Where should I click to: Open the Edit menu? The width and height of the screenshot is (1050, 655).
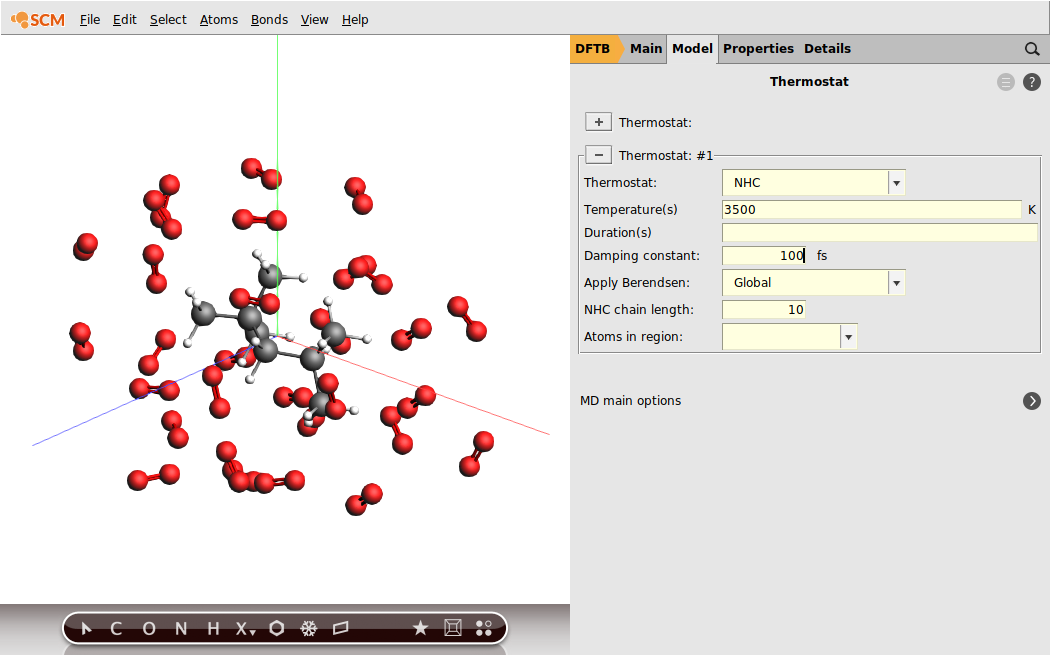tap(125, 20)
